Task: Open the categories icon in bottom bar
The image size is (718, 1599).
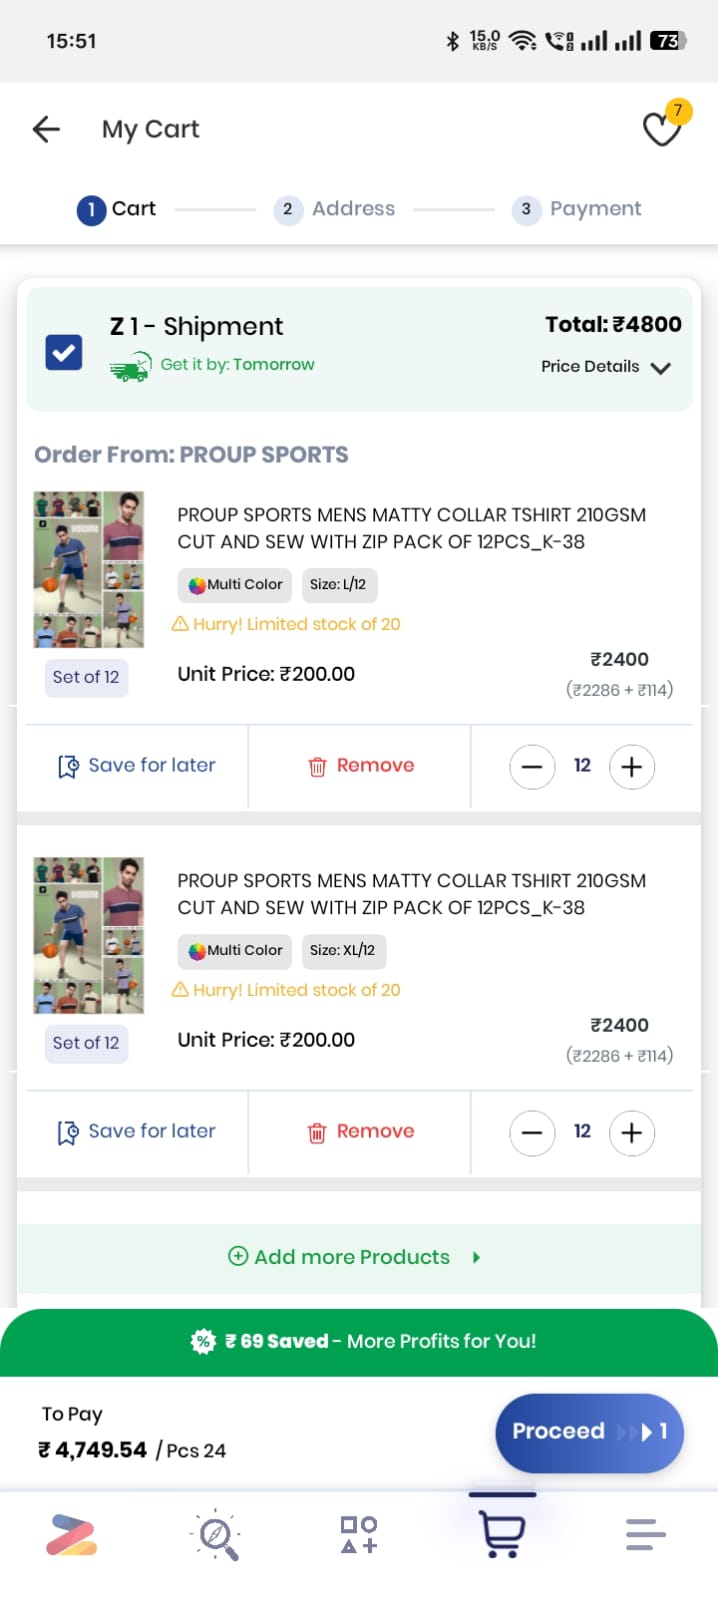Action: point(357,1535)
